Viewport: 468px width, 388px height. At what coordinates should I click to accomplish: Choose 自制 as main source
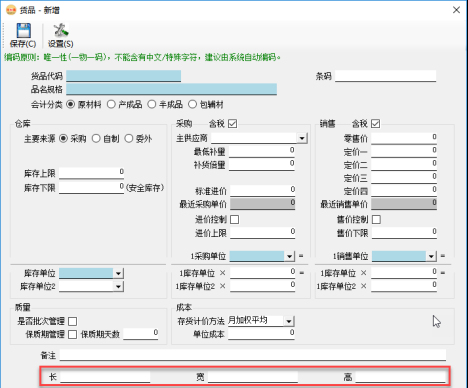coord(96,138)
